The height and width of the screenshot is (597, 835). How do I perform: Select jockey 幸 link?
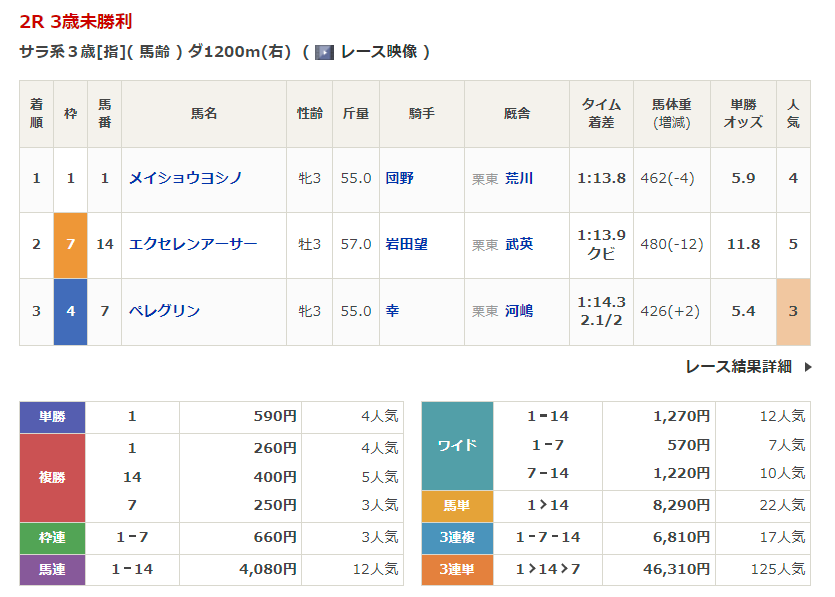392,311
